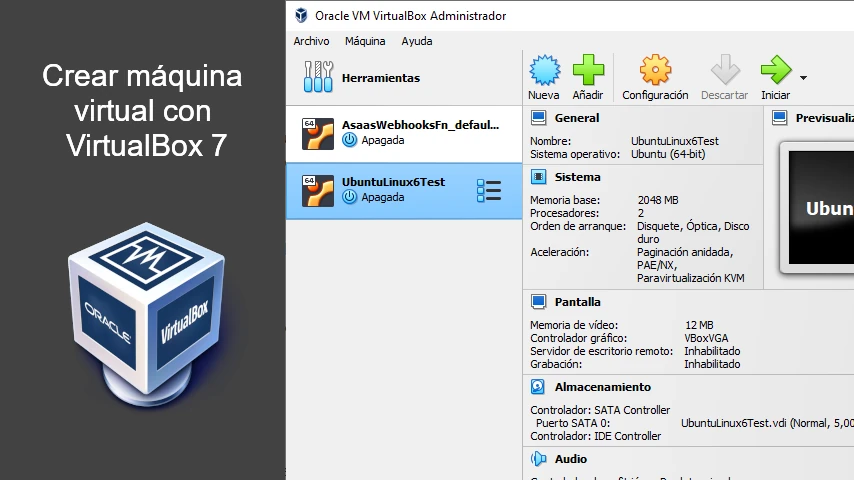Start the machine with Iniciar arrow

[776, 70]
